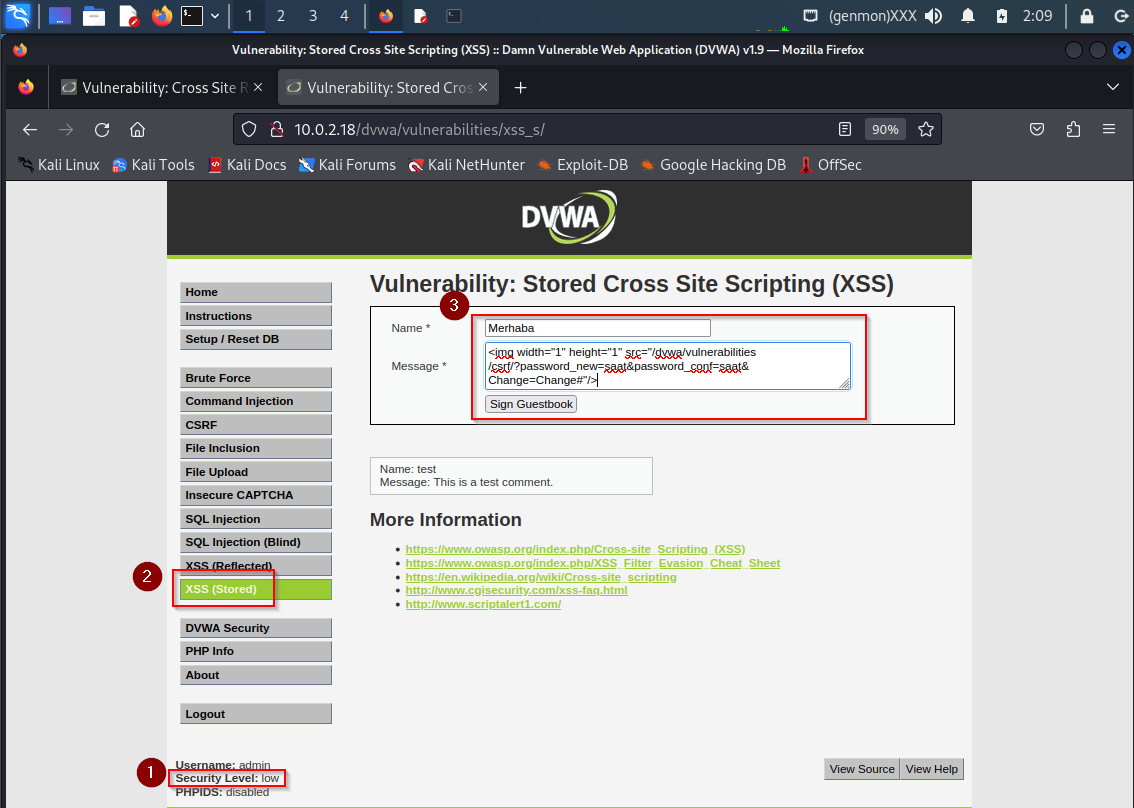Open PHP Info page

click(x=256, y=652)
